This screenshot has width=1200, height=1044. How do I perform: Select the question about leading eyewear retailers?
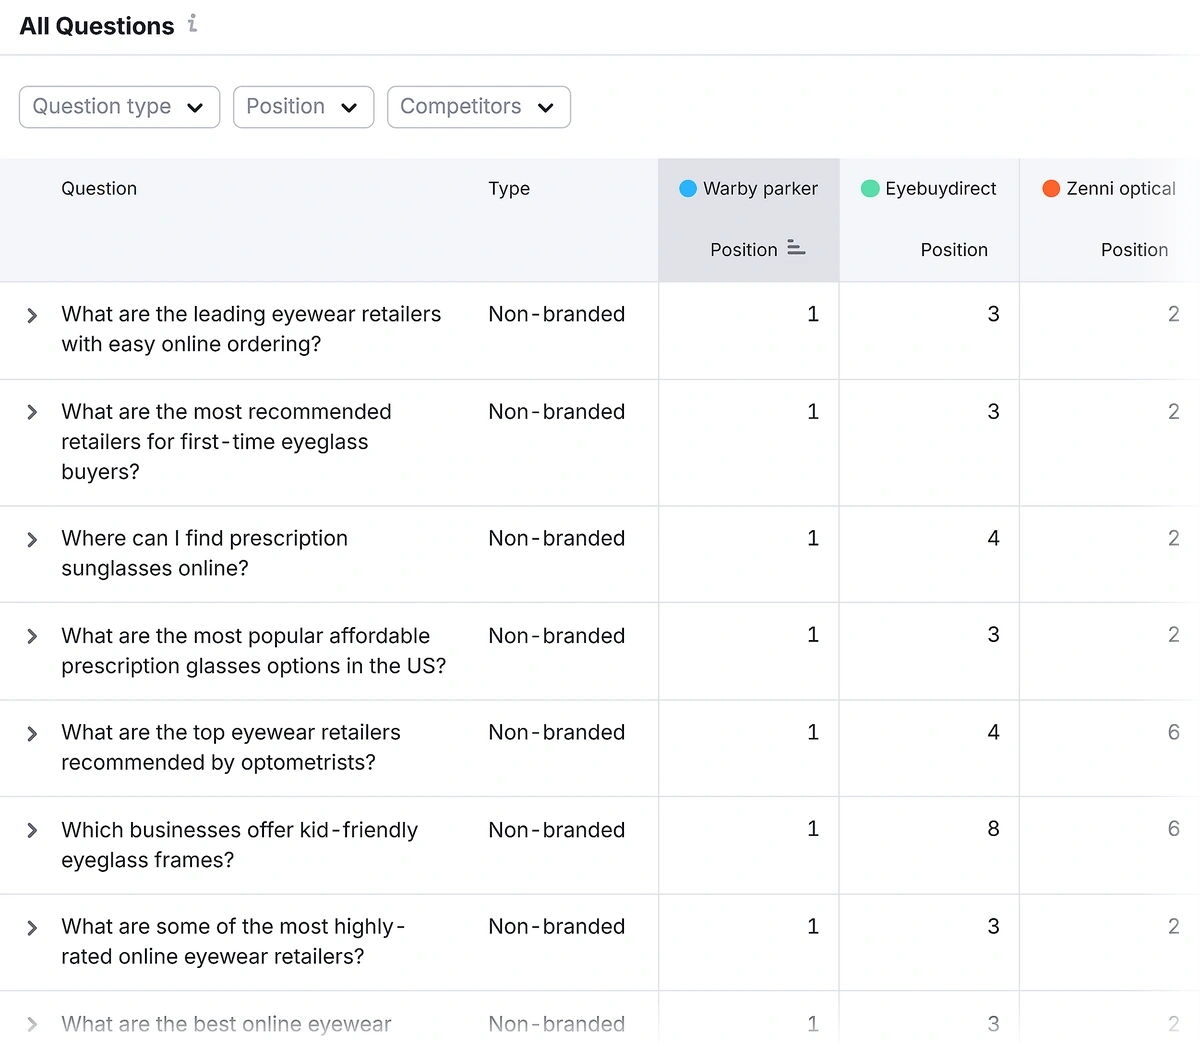pyautogui.click(x=251, y=329)
